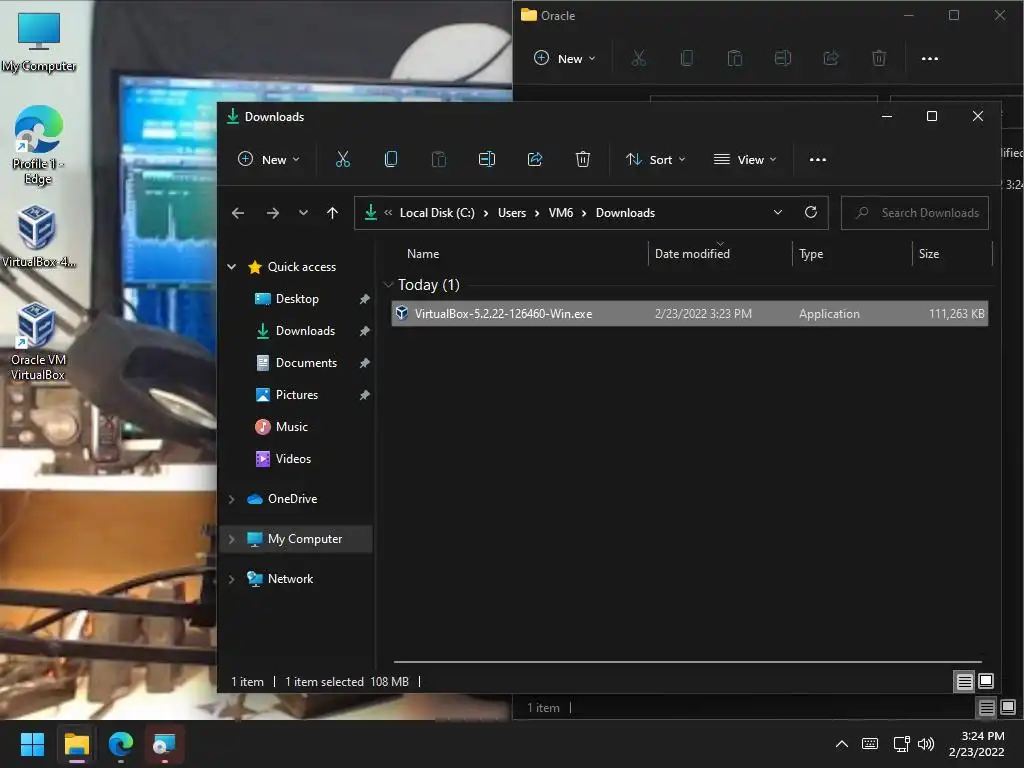Open Downloads in Quick access sidebar
Viewport: 1024px width, 768px height.
point(305,330)
